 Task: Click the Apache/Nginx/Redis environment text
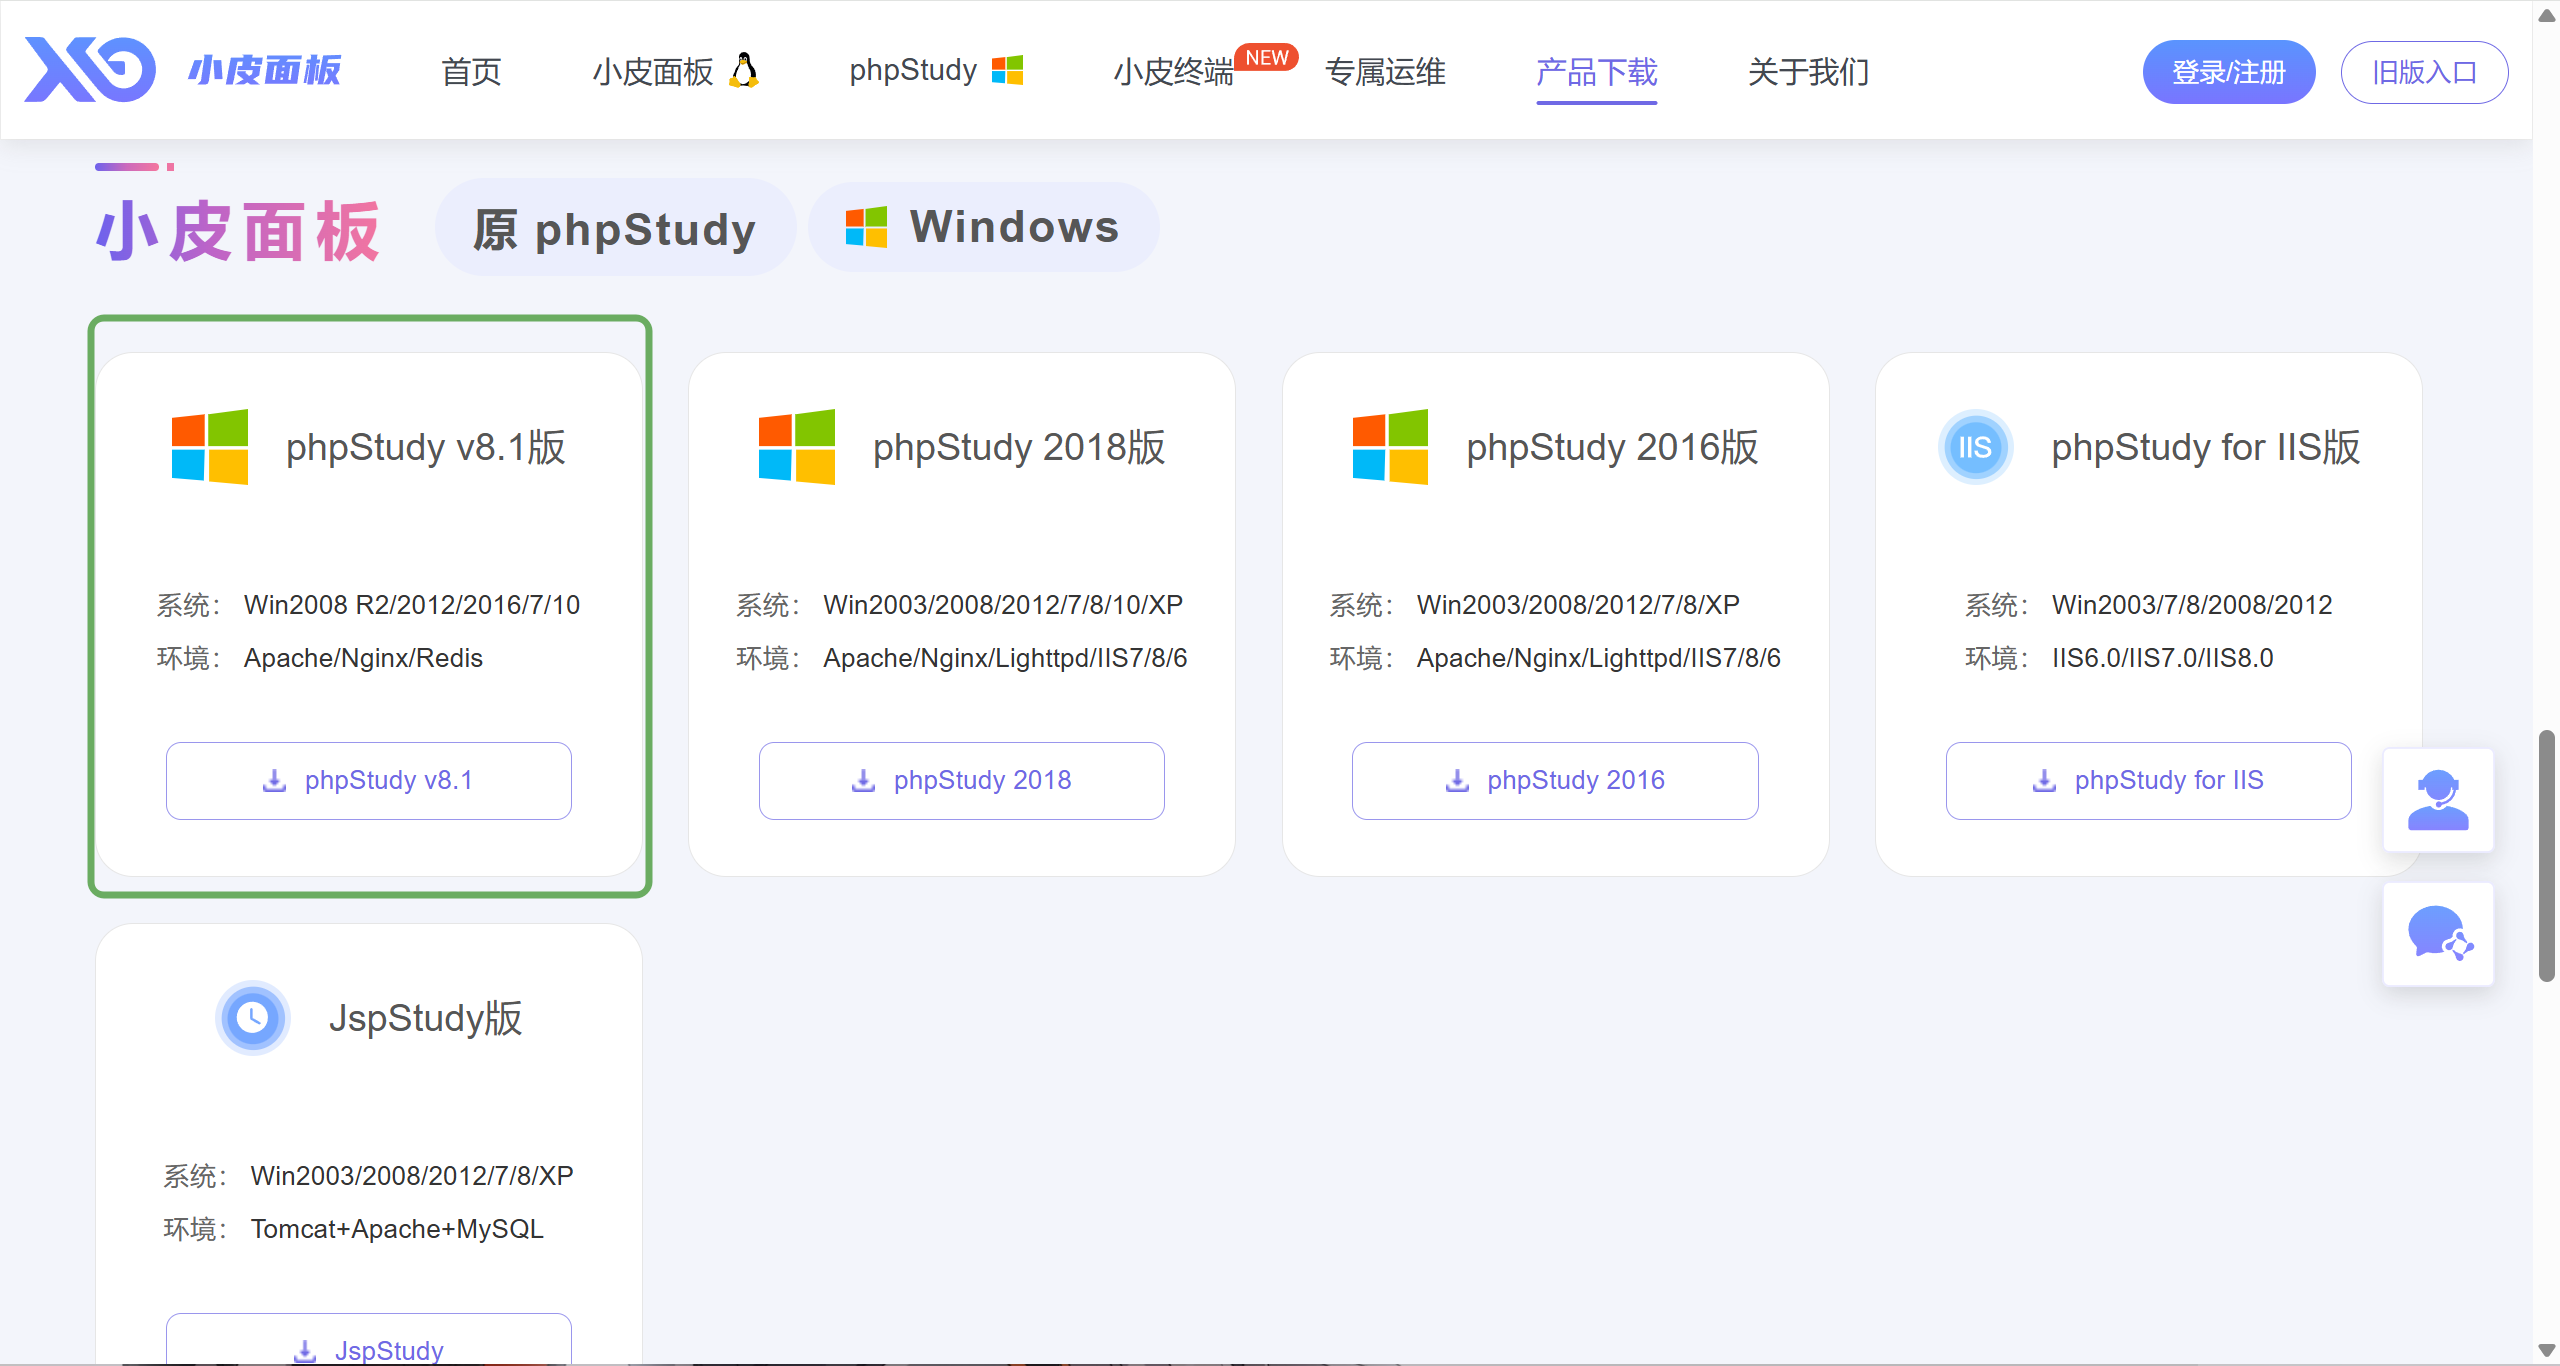[363, 658]
